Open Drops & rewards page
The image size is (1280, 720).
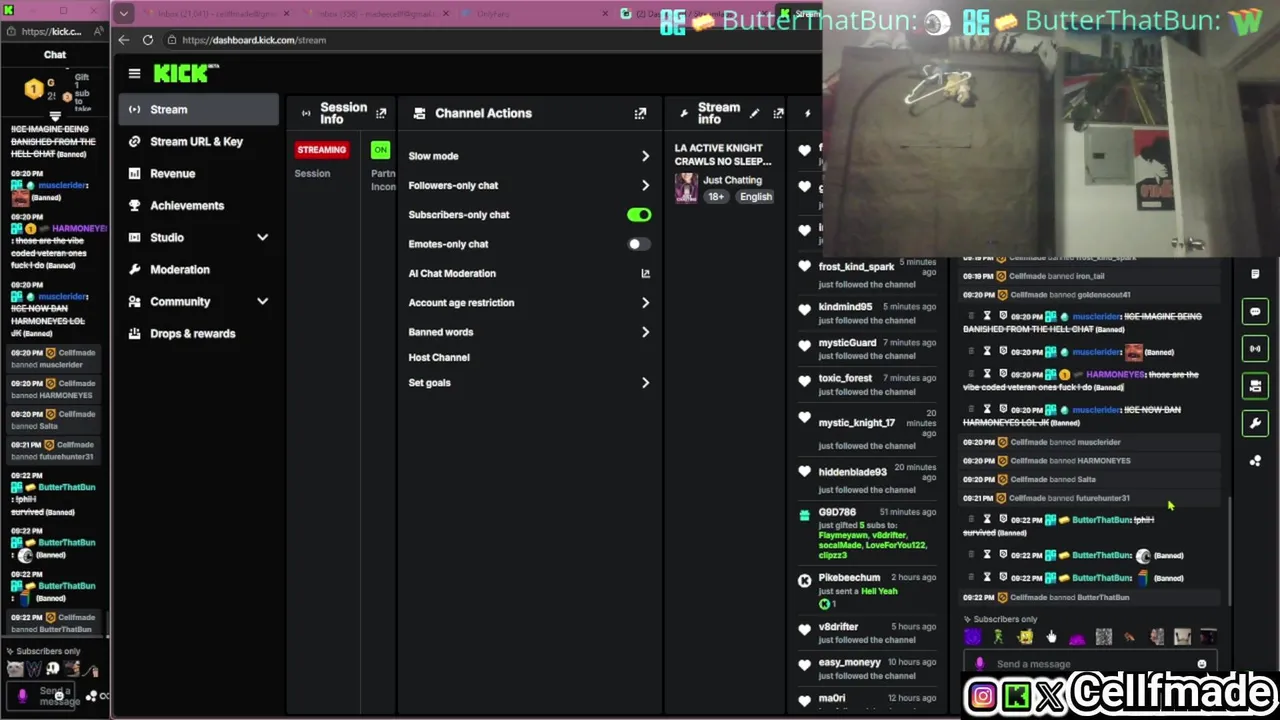point(198,333)
